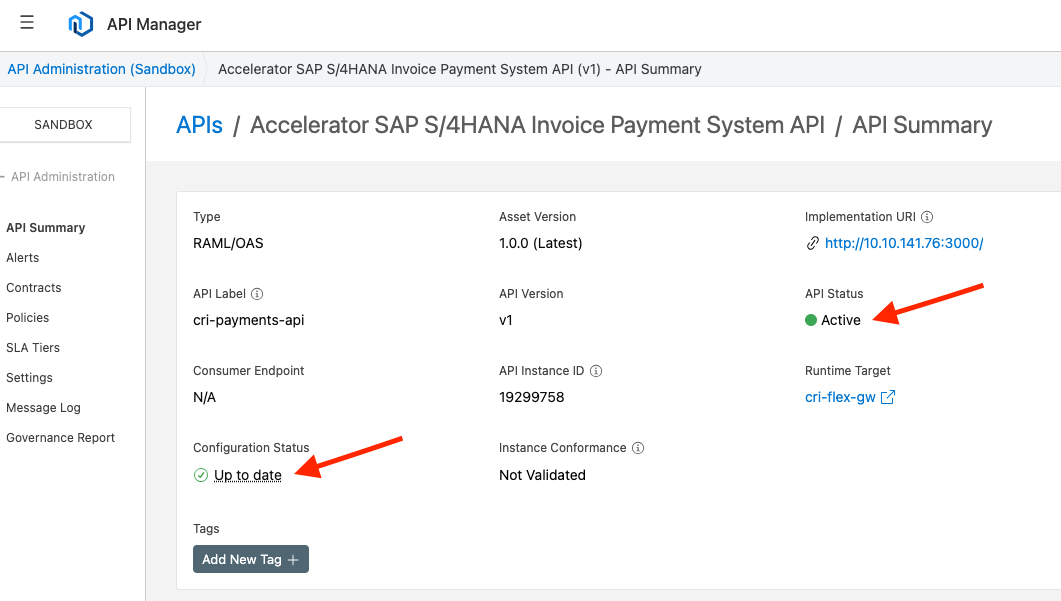Open the implementation URL http://10.10.141.76:3000/
This screenshot has width=1061, height=601.
[904, 244]
